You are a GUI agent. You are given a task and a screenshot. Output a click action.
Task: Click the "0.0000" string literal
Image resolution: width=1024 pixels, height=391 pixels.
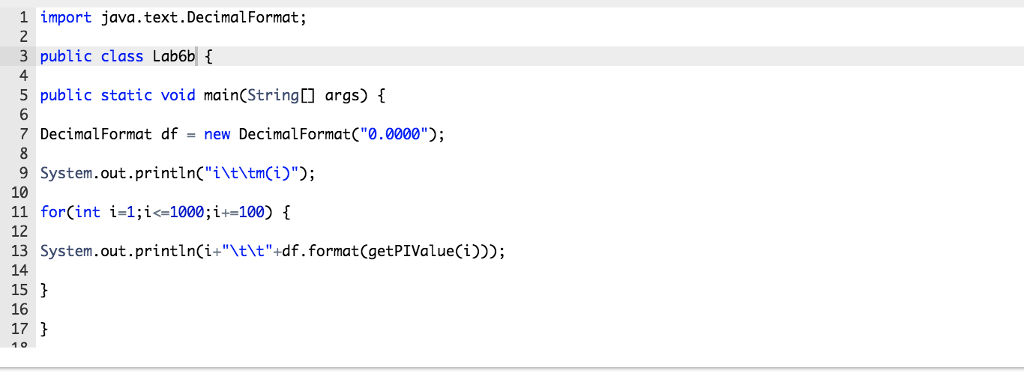coord(398,135)
